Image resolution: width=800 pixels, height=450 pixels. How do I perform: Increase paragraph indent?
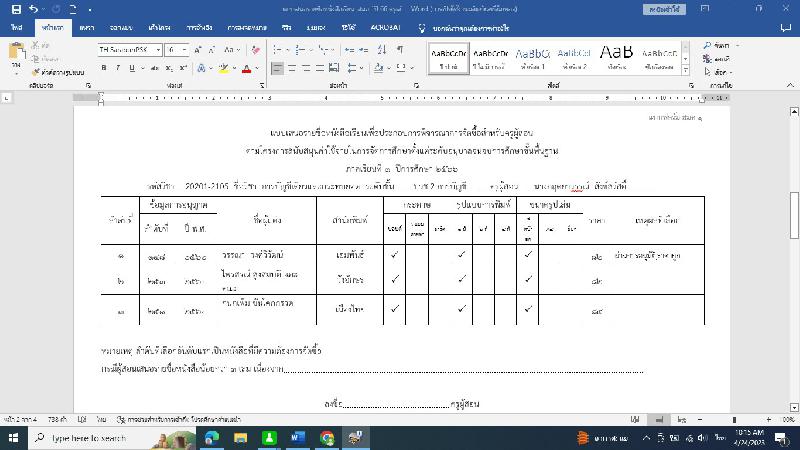363,49
